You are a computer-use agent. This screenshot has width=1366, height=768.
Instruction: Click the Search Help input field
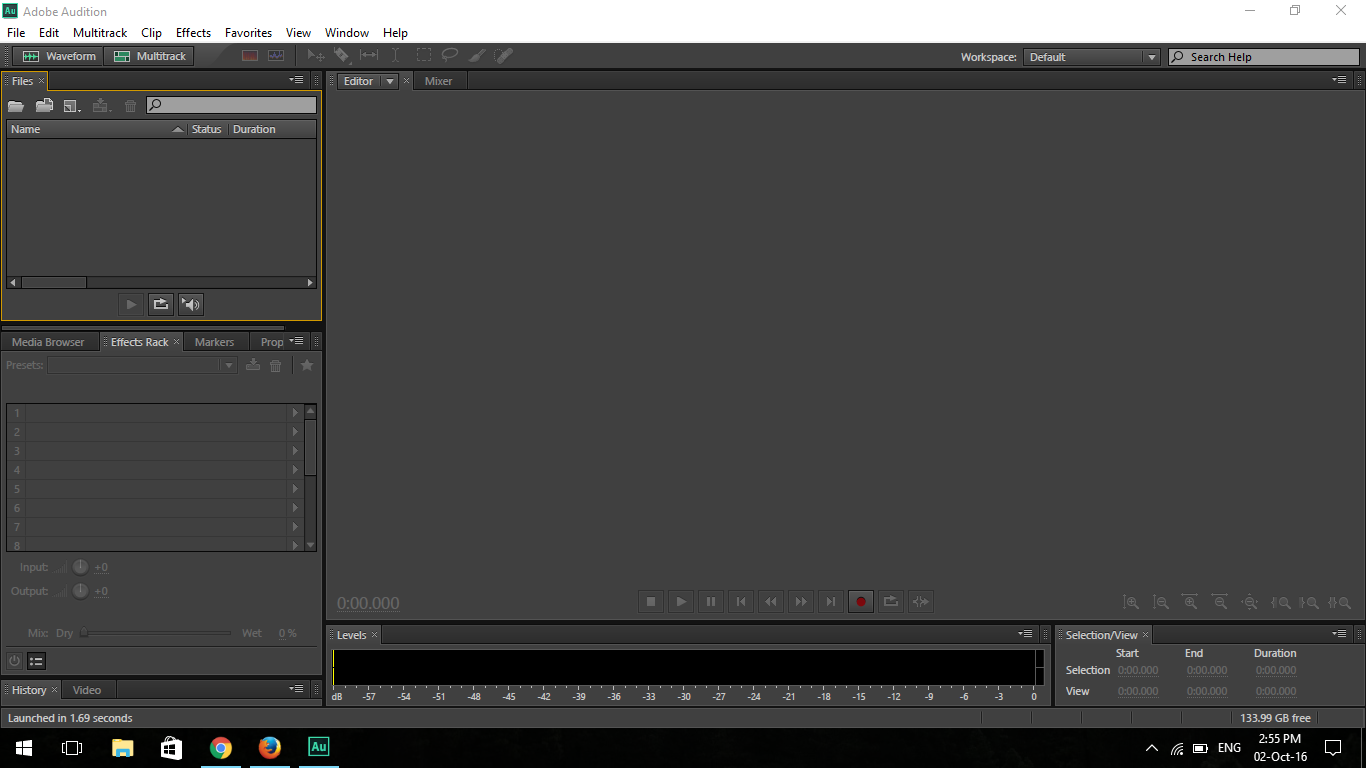click(x=1264, y=57)
